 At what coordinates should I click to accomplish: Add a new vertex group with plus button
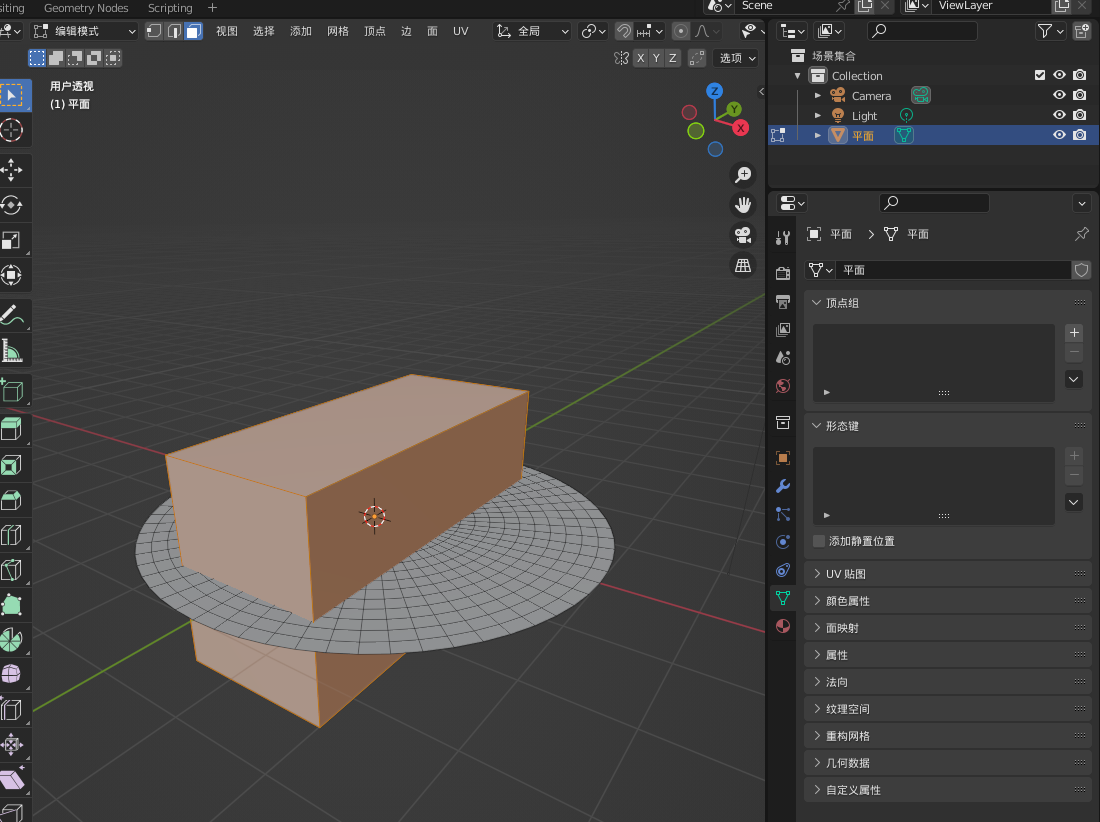[1074, 332]
